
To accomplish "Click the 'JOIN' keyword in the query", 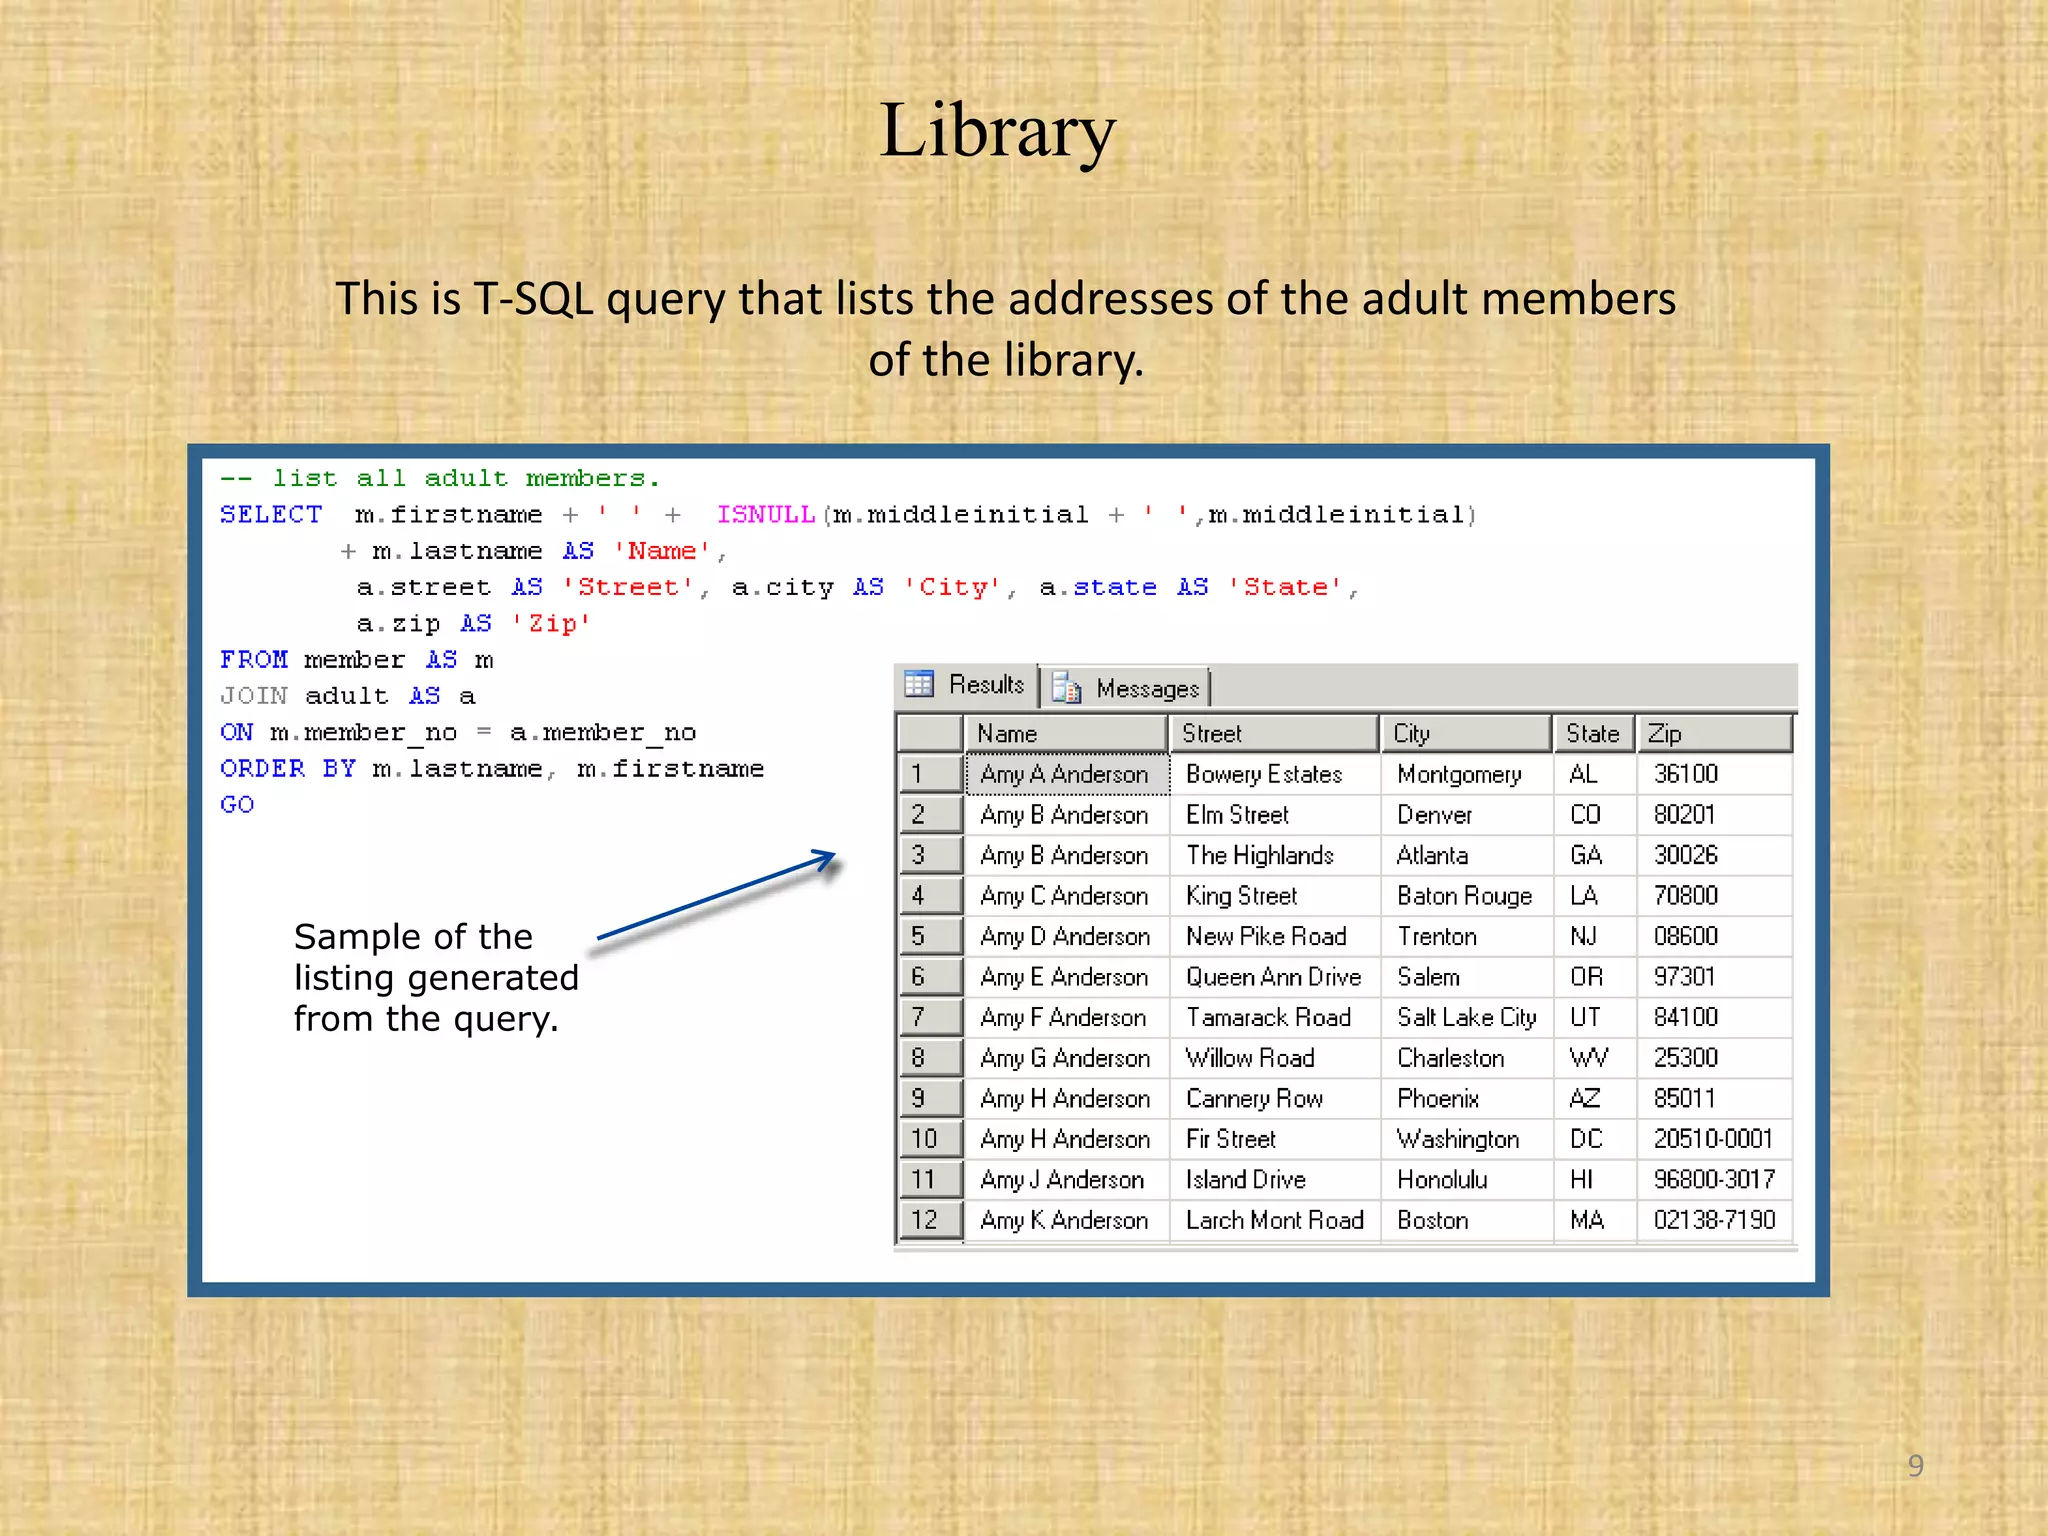I will (x=254, y=695).
